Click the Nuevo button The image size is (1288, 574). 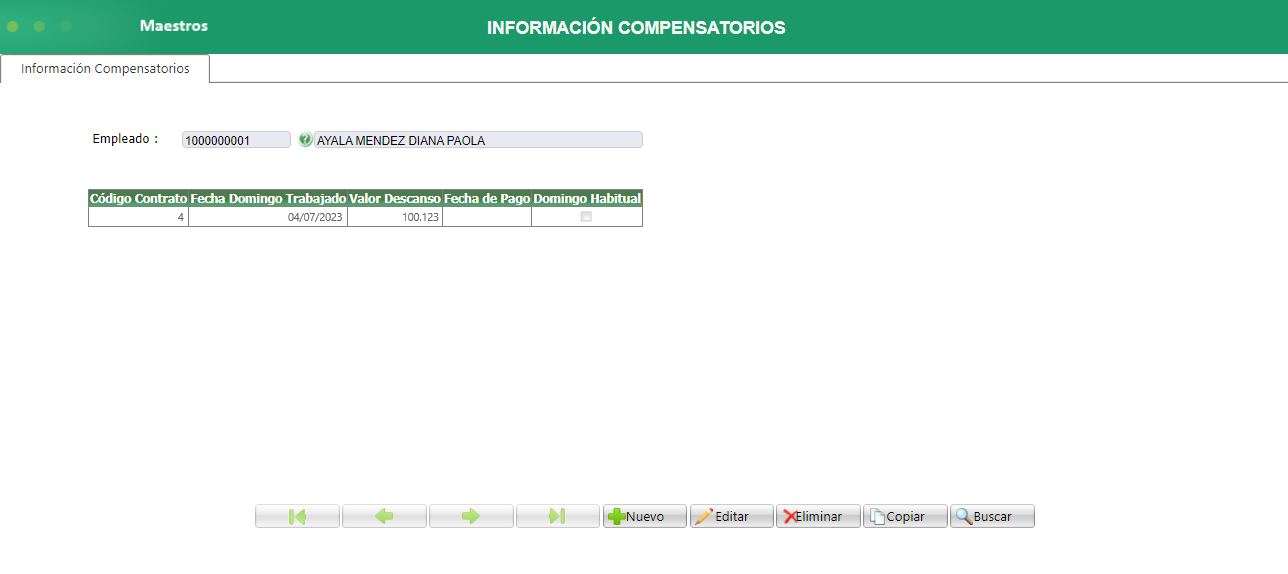point(645,516)
